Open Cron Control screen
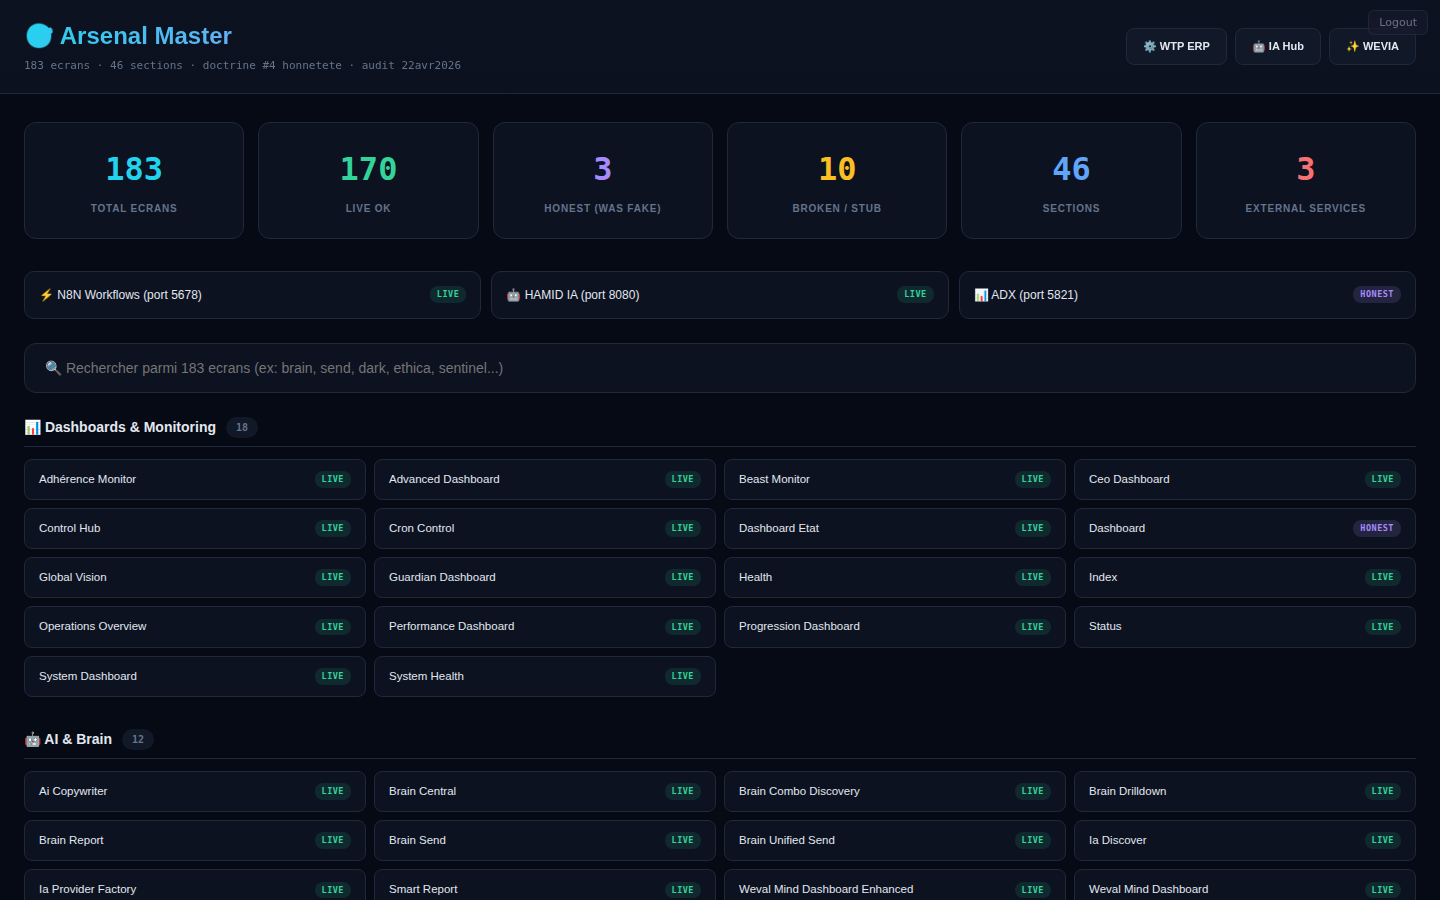 tap(544, 529)
